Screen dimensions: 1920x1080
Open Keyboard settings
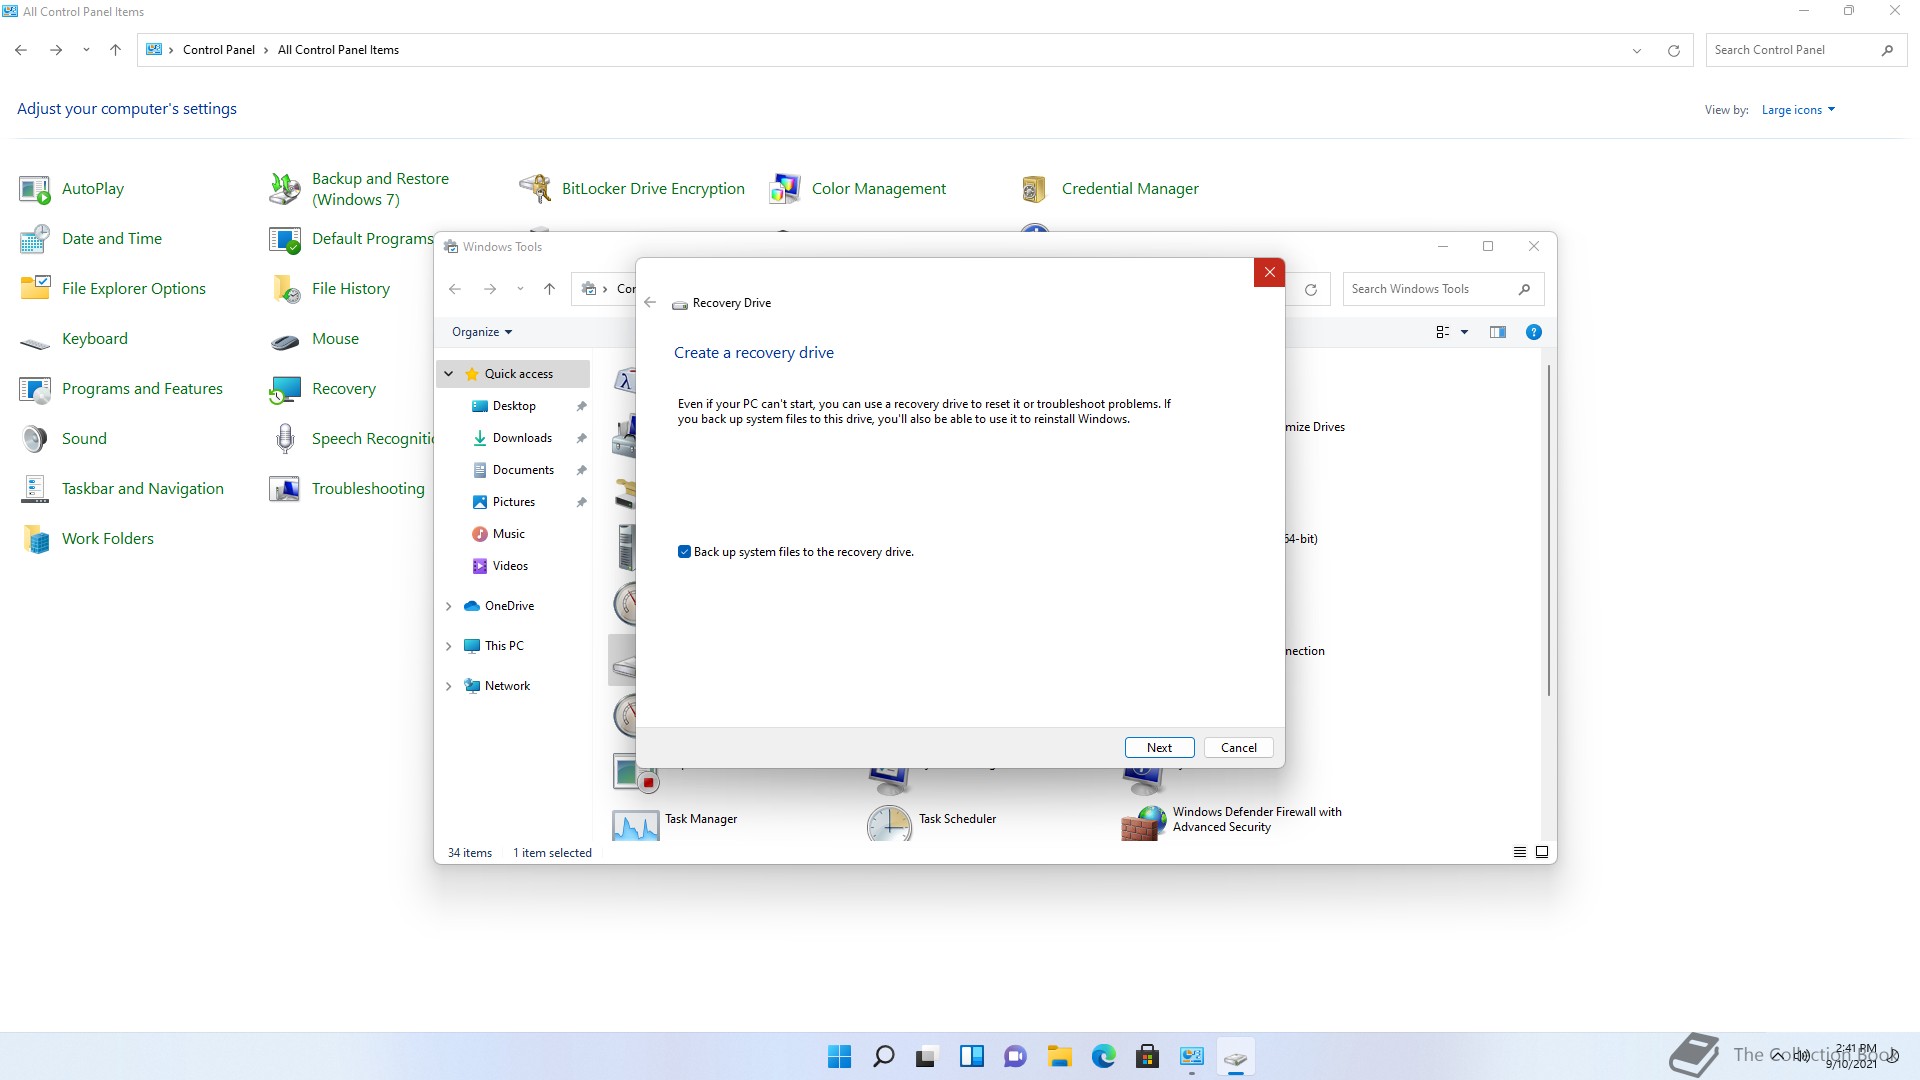pyautogui.click(x=74, y=338)
